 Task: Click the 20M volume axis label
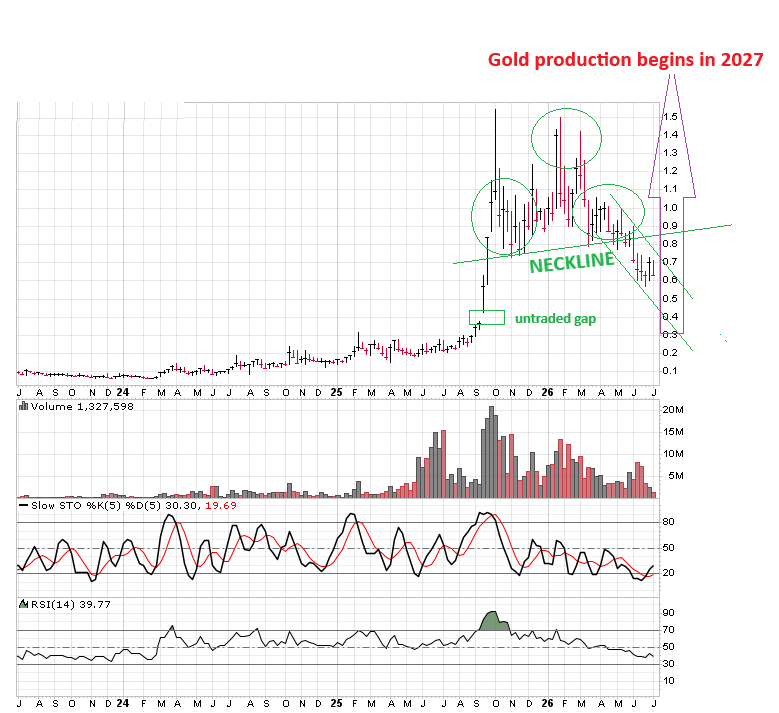(x=673, y=410)
